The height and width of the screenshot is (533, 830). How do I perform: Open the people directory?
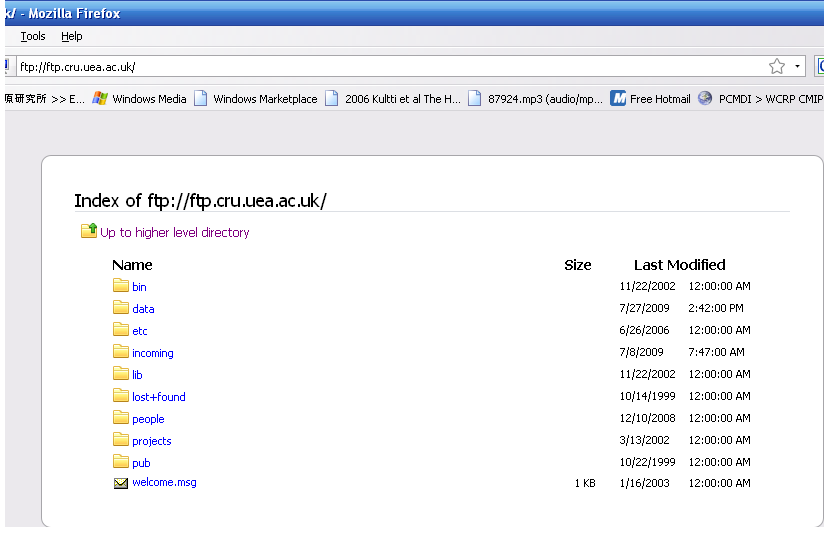(148, 419)
